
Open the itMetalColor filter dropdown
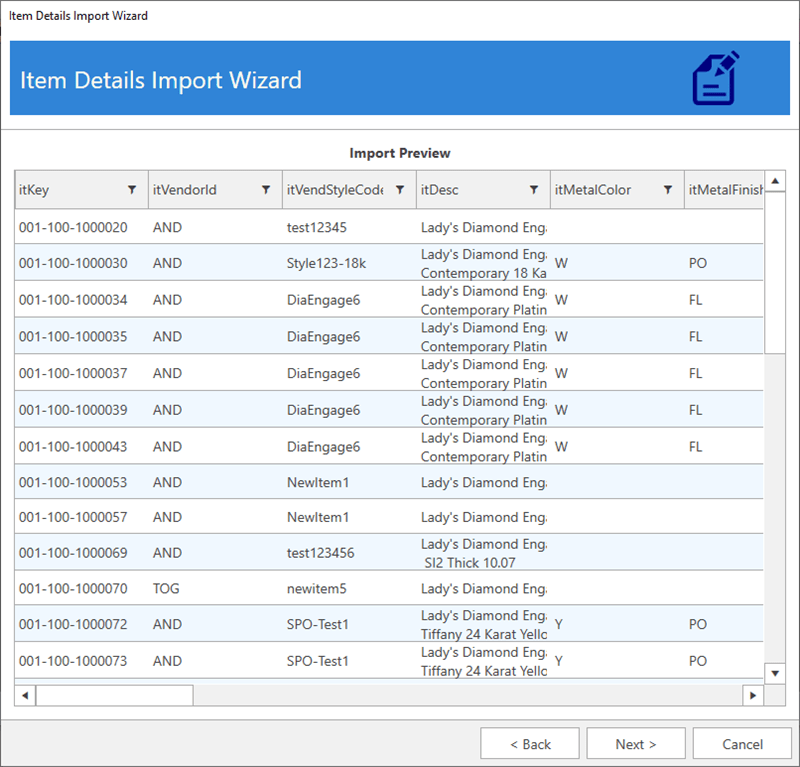pos(668,189)
